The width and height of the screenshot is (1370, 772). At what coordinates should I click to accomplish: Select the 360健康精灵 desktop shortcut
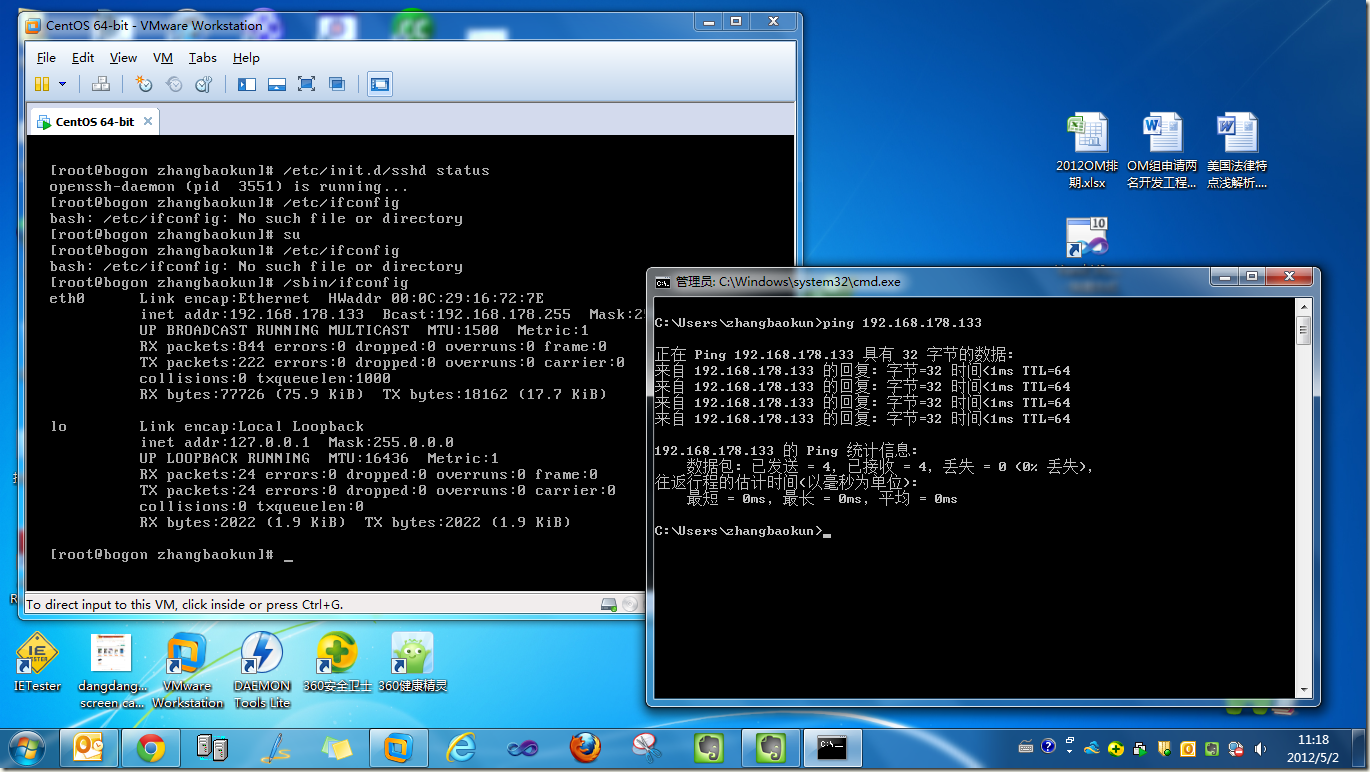(x=412, y=662)
